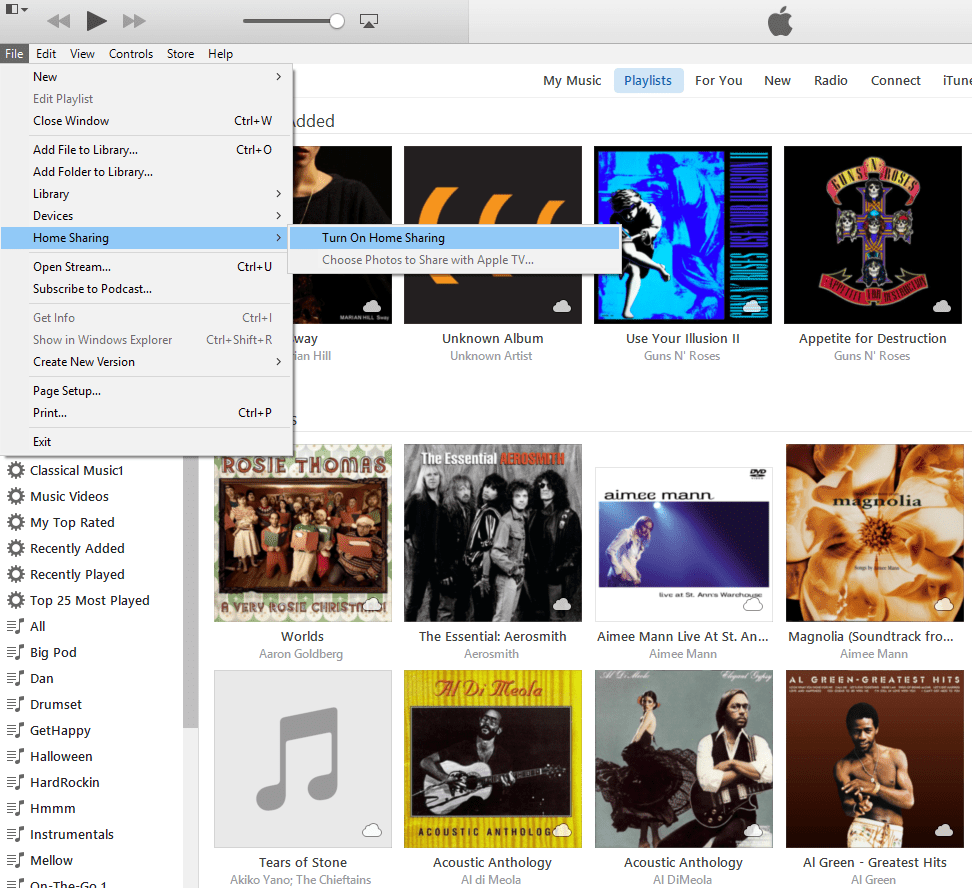
Task: Open Al Di Meola Acoustic Anthology yellow cover
Action: (x=493, y=758)
